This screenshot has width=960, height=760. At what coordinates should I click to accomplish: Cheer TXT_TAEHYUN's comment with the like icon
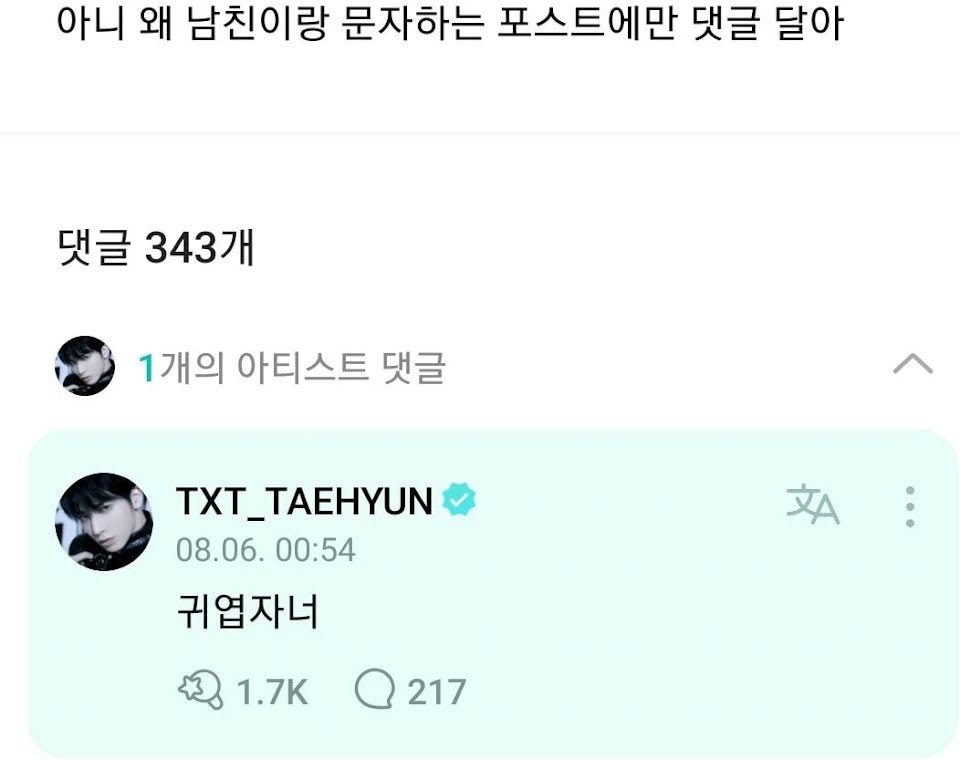tap(200, 690)
